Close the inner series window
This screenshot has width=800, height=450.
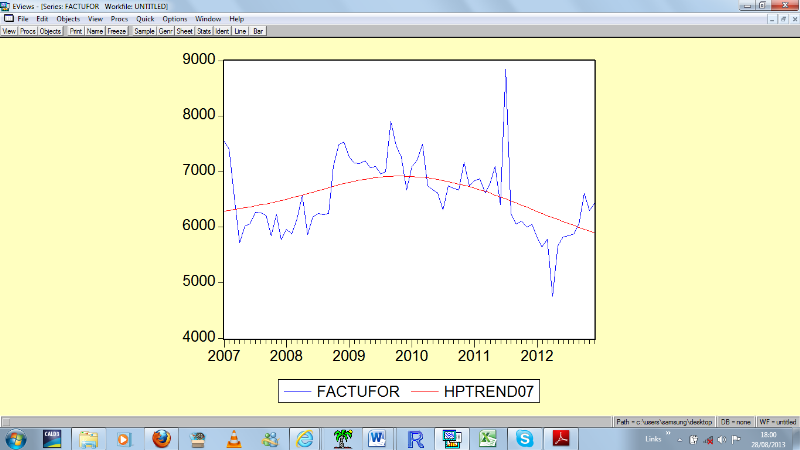[794, 19]
